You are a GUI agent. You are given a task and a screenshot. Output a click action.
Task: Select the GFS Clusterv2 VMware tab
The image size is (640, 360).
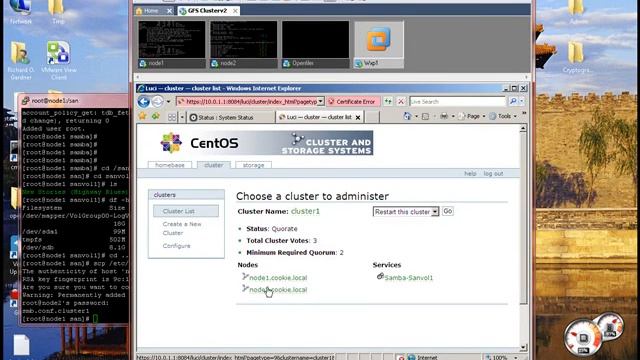(x=208, y=11)
